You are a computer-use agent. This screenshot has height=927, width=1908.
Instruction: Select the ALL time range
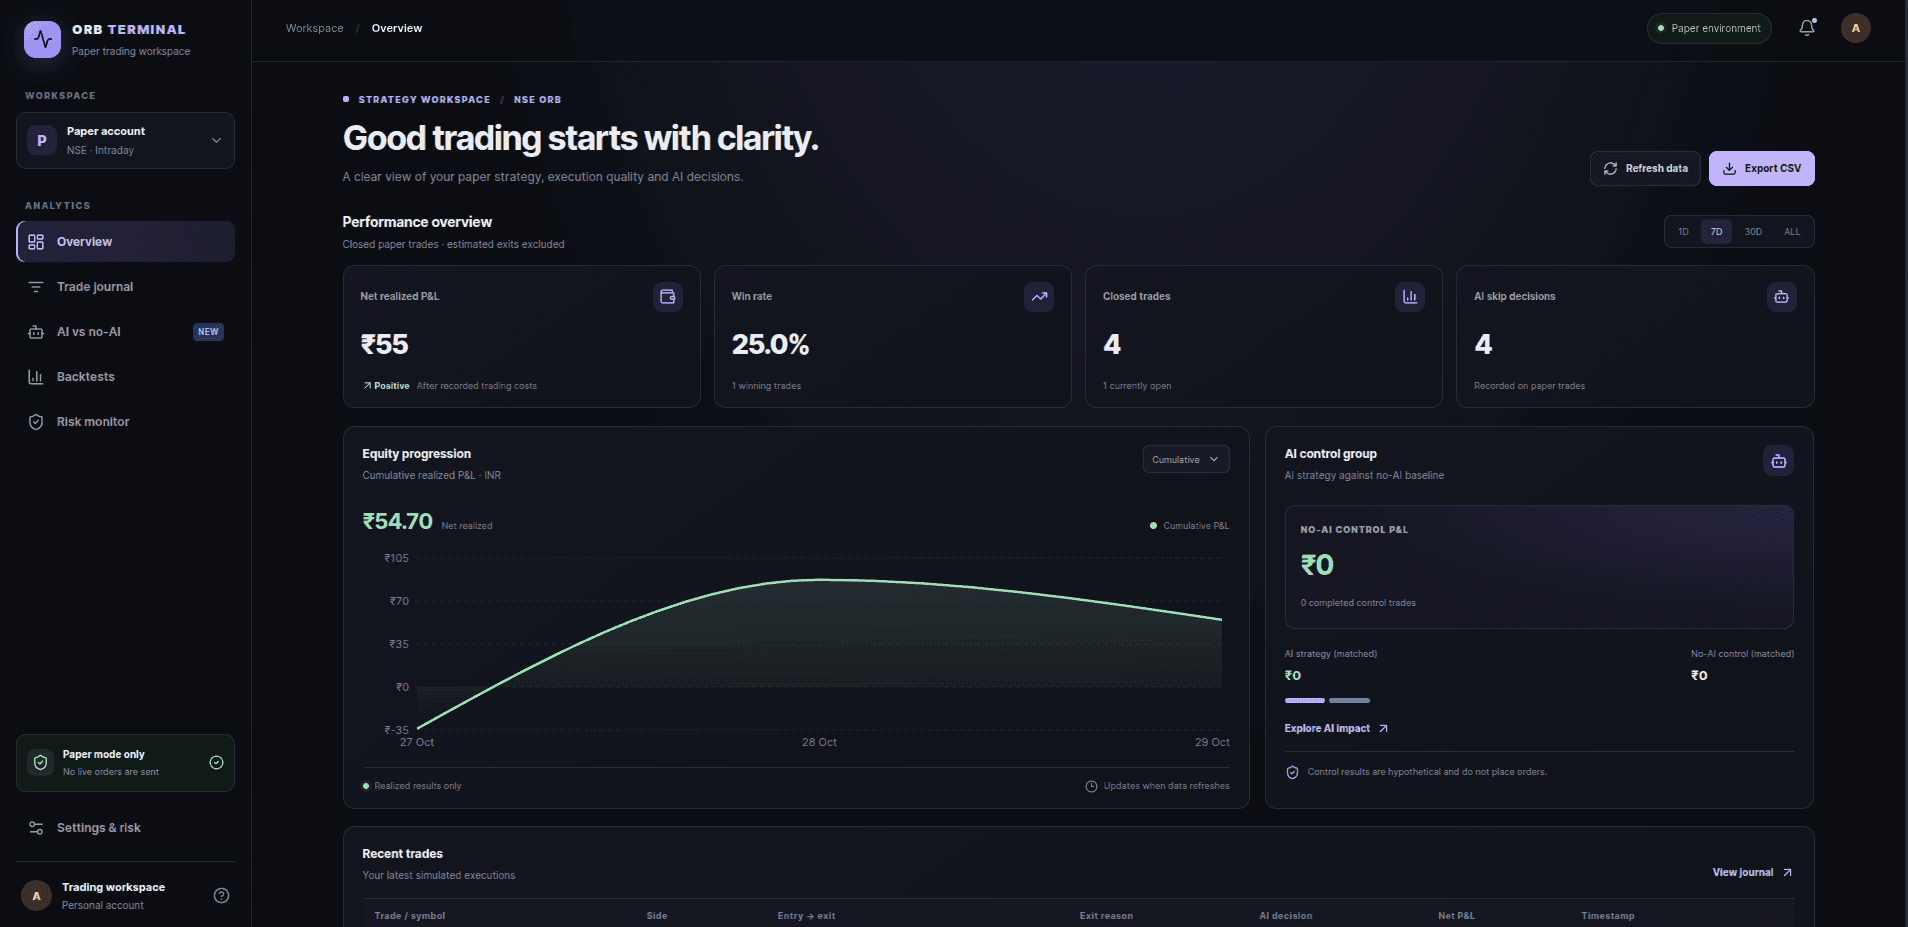[x=1792, y=232]
